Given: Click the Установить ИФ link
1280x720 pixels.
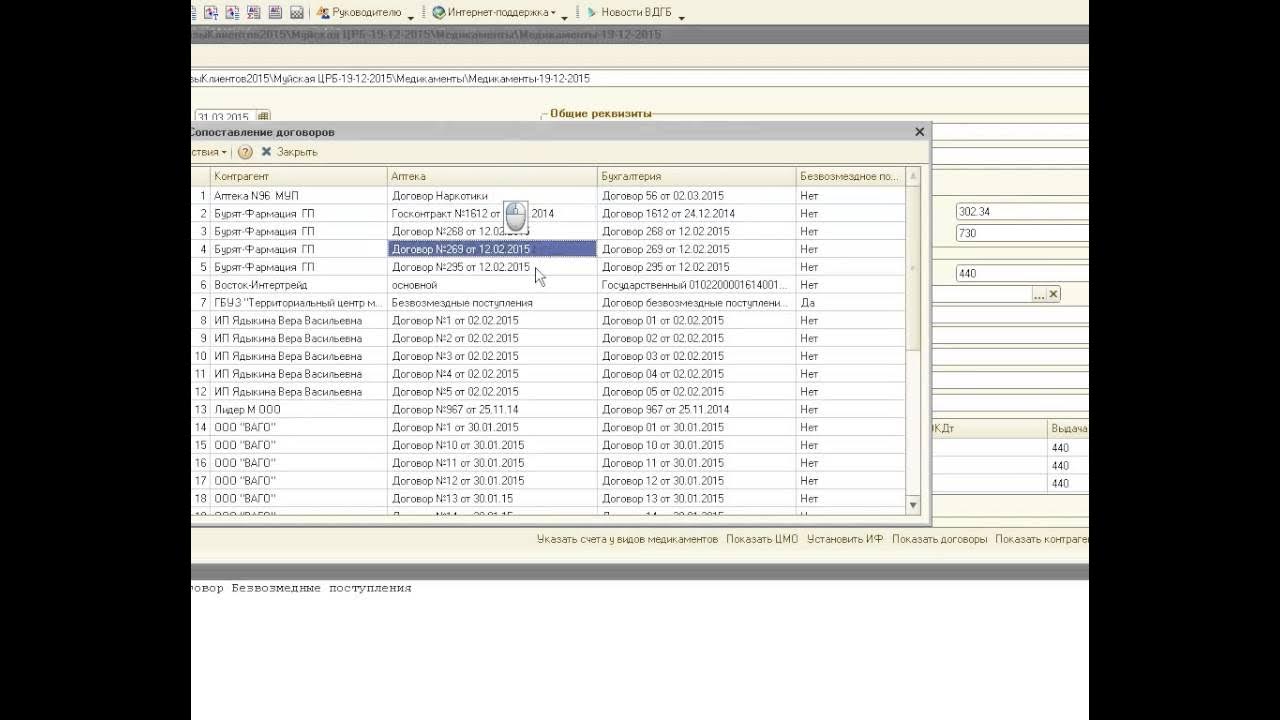Looking at the screenshot, I should tap(845, 540).
